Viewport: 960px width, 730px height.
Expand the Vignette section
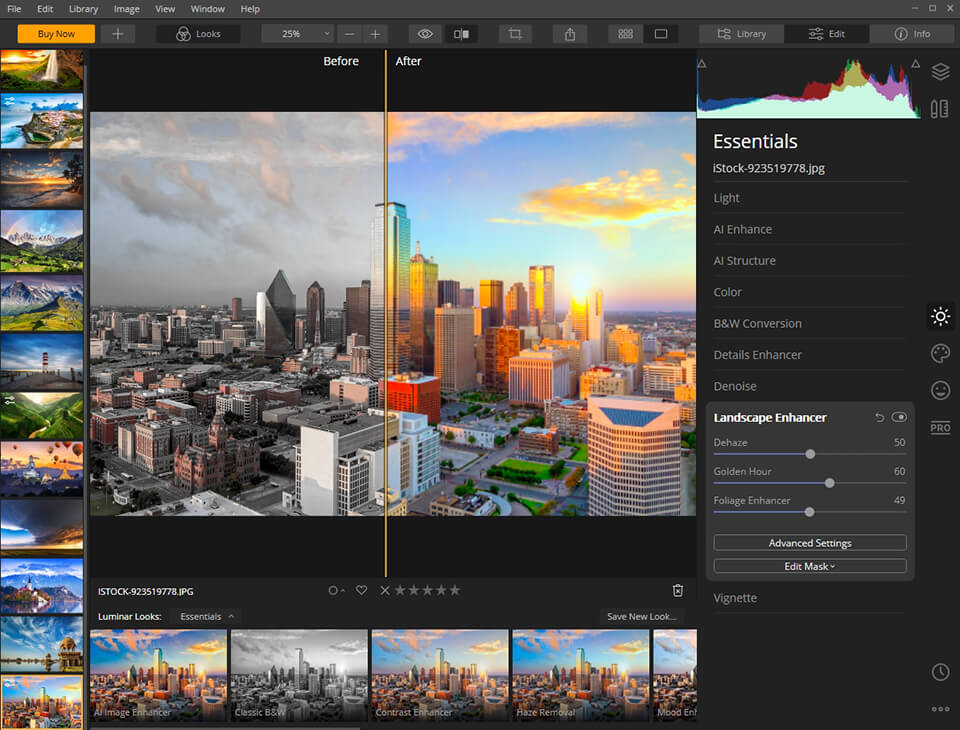point(733,597)
